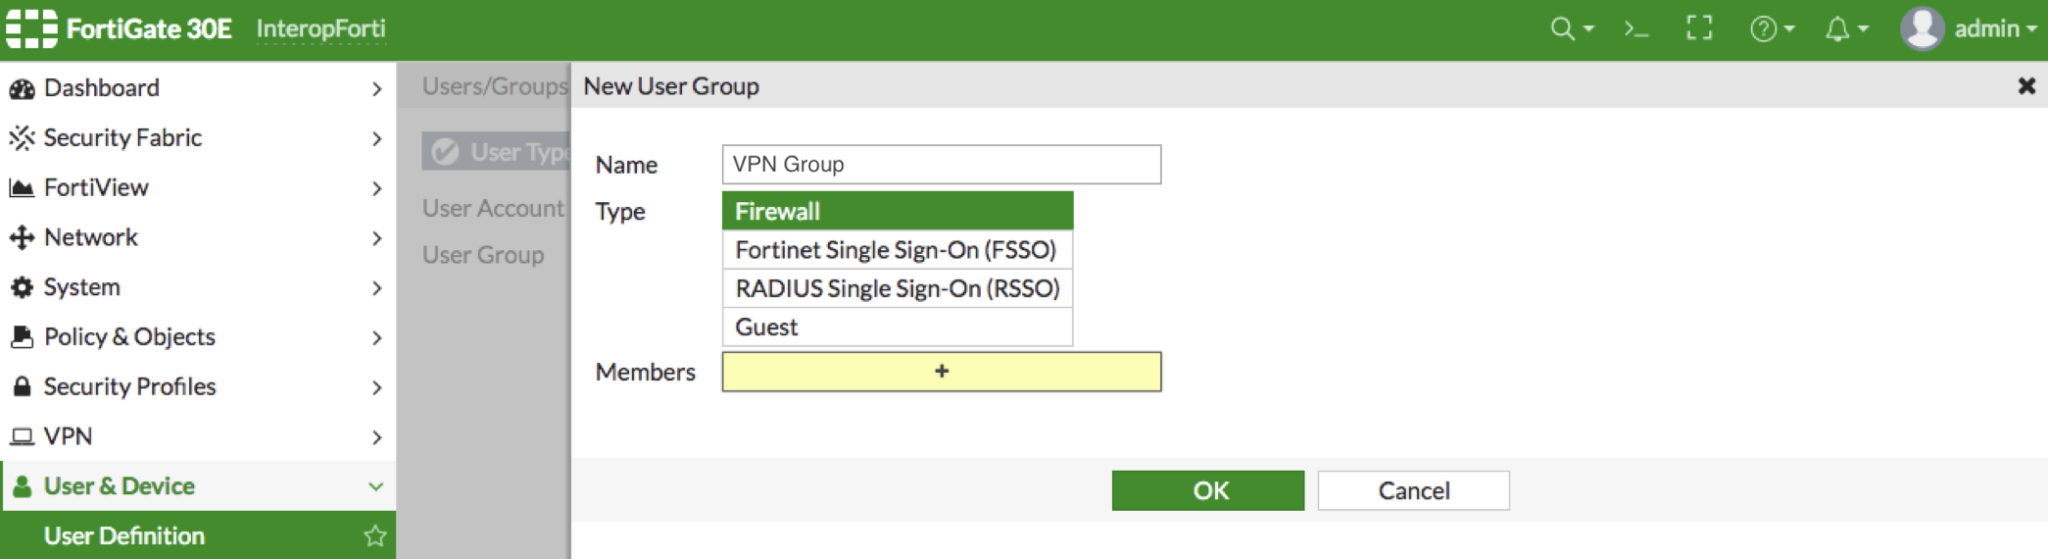Click the fullscreen toggle icon
The height and width of the screenshot is (559, 2048).
click(x=1699, y=28)
